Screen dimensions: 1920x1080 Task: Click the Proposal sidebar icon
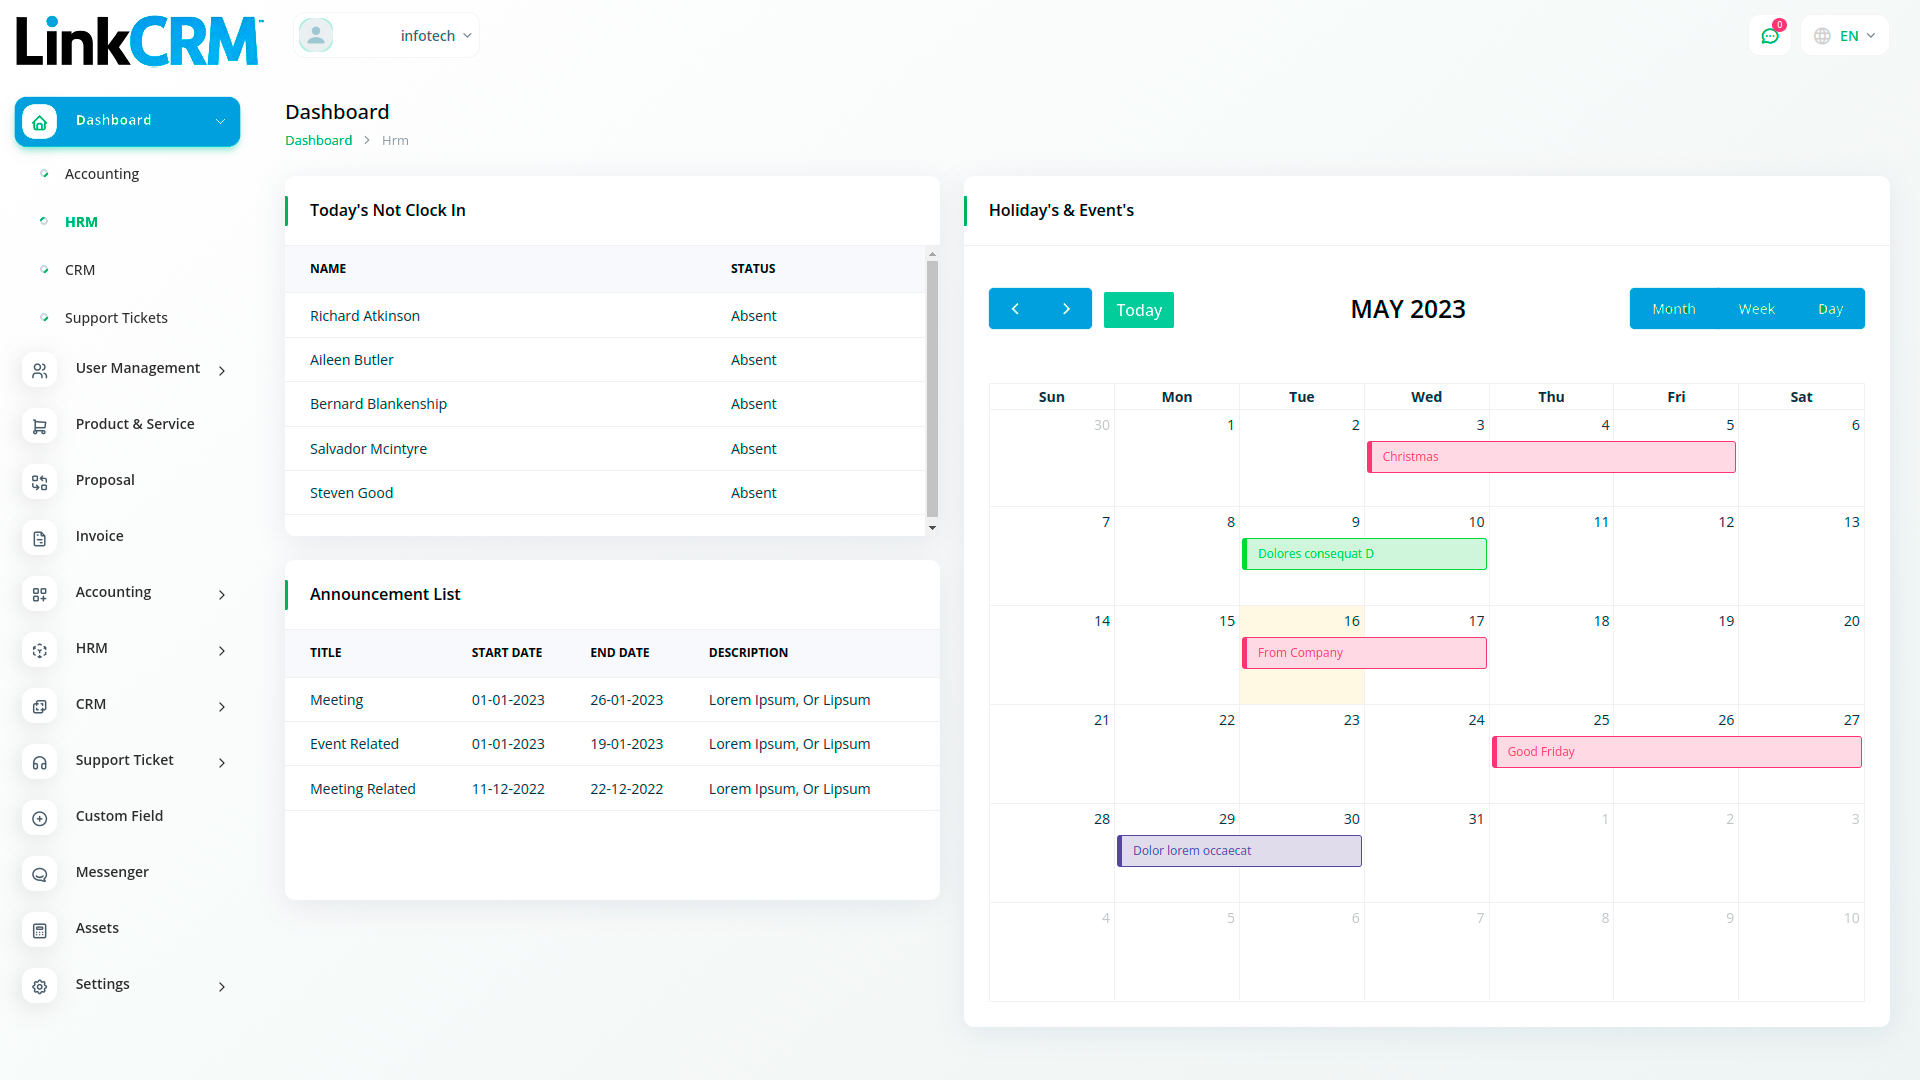click(x=40, y=482)
